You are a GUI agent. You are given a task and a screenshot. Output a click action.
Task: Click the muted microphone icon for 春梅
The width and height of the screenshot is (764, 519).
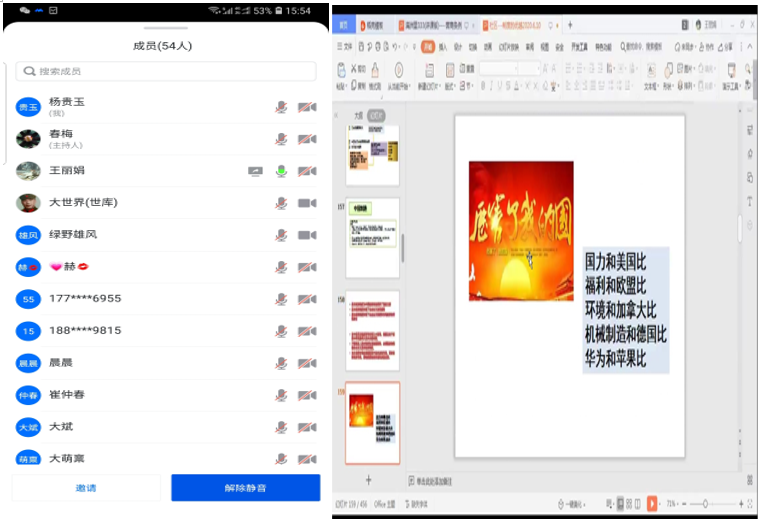click(282, 139)
